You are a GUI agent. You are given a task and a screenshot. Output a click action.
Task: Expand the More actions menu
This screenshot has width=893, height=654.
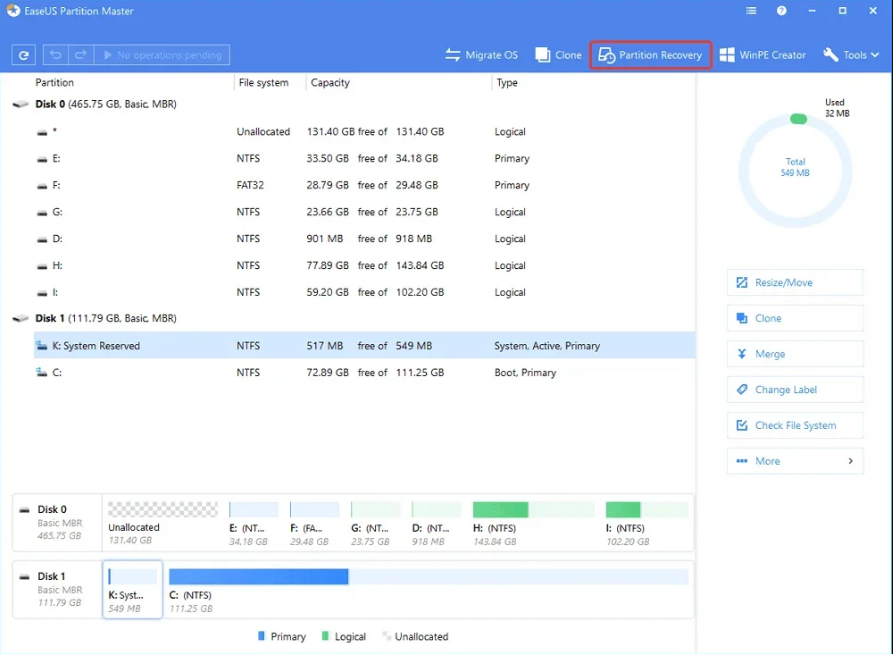pyautogui.click(x=795, y=461)
